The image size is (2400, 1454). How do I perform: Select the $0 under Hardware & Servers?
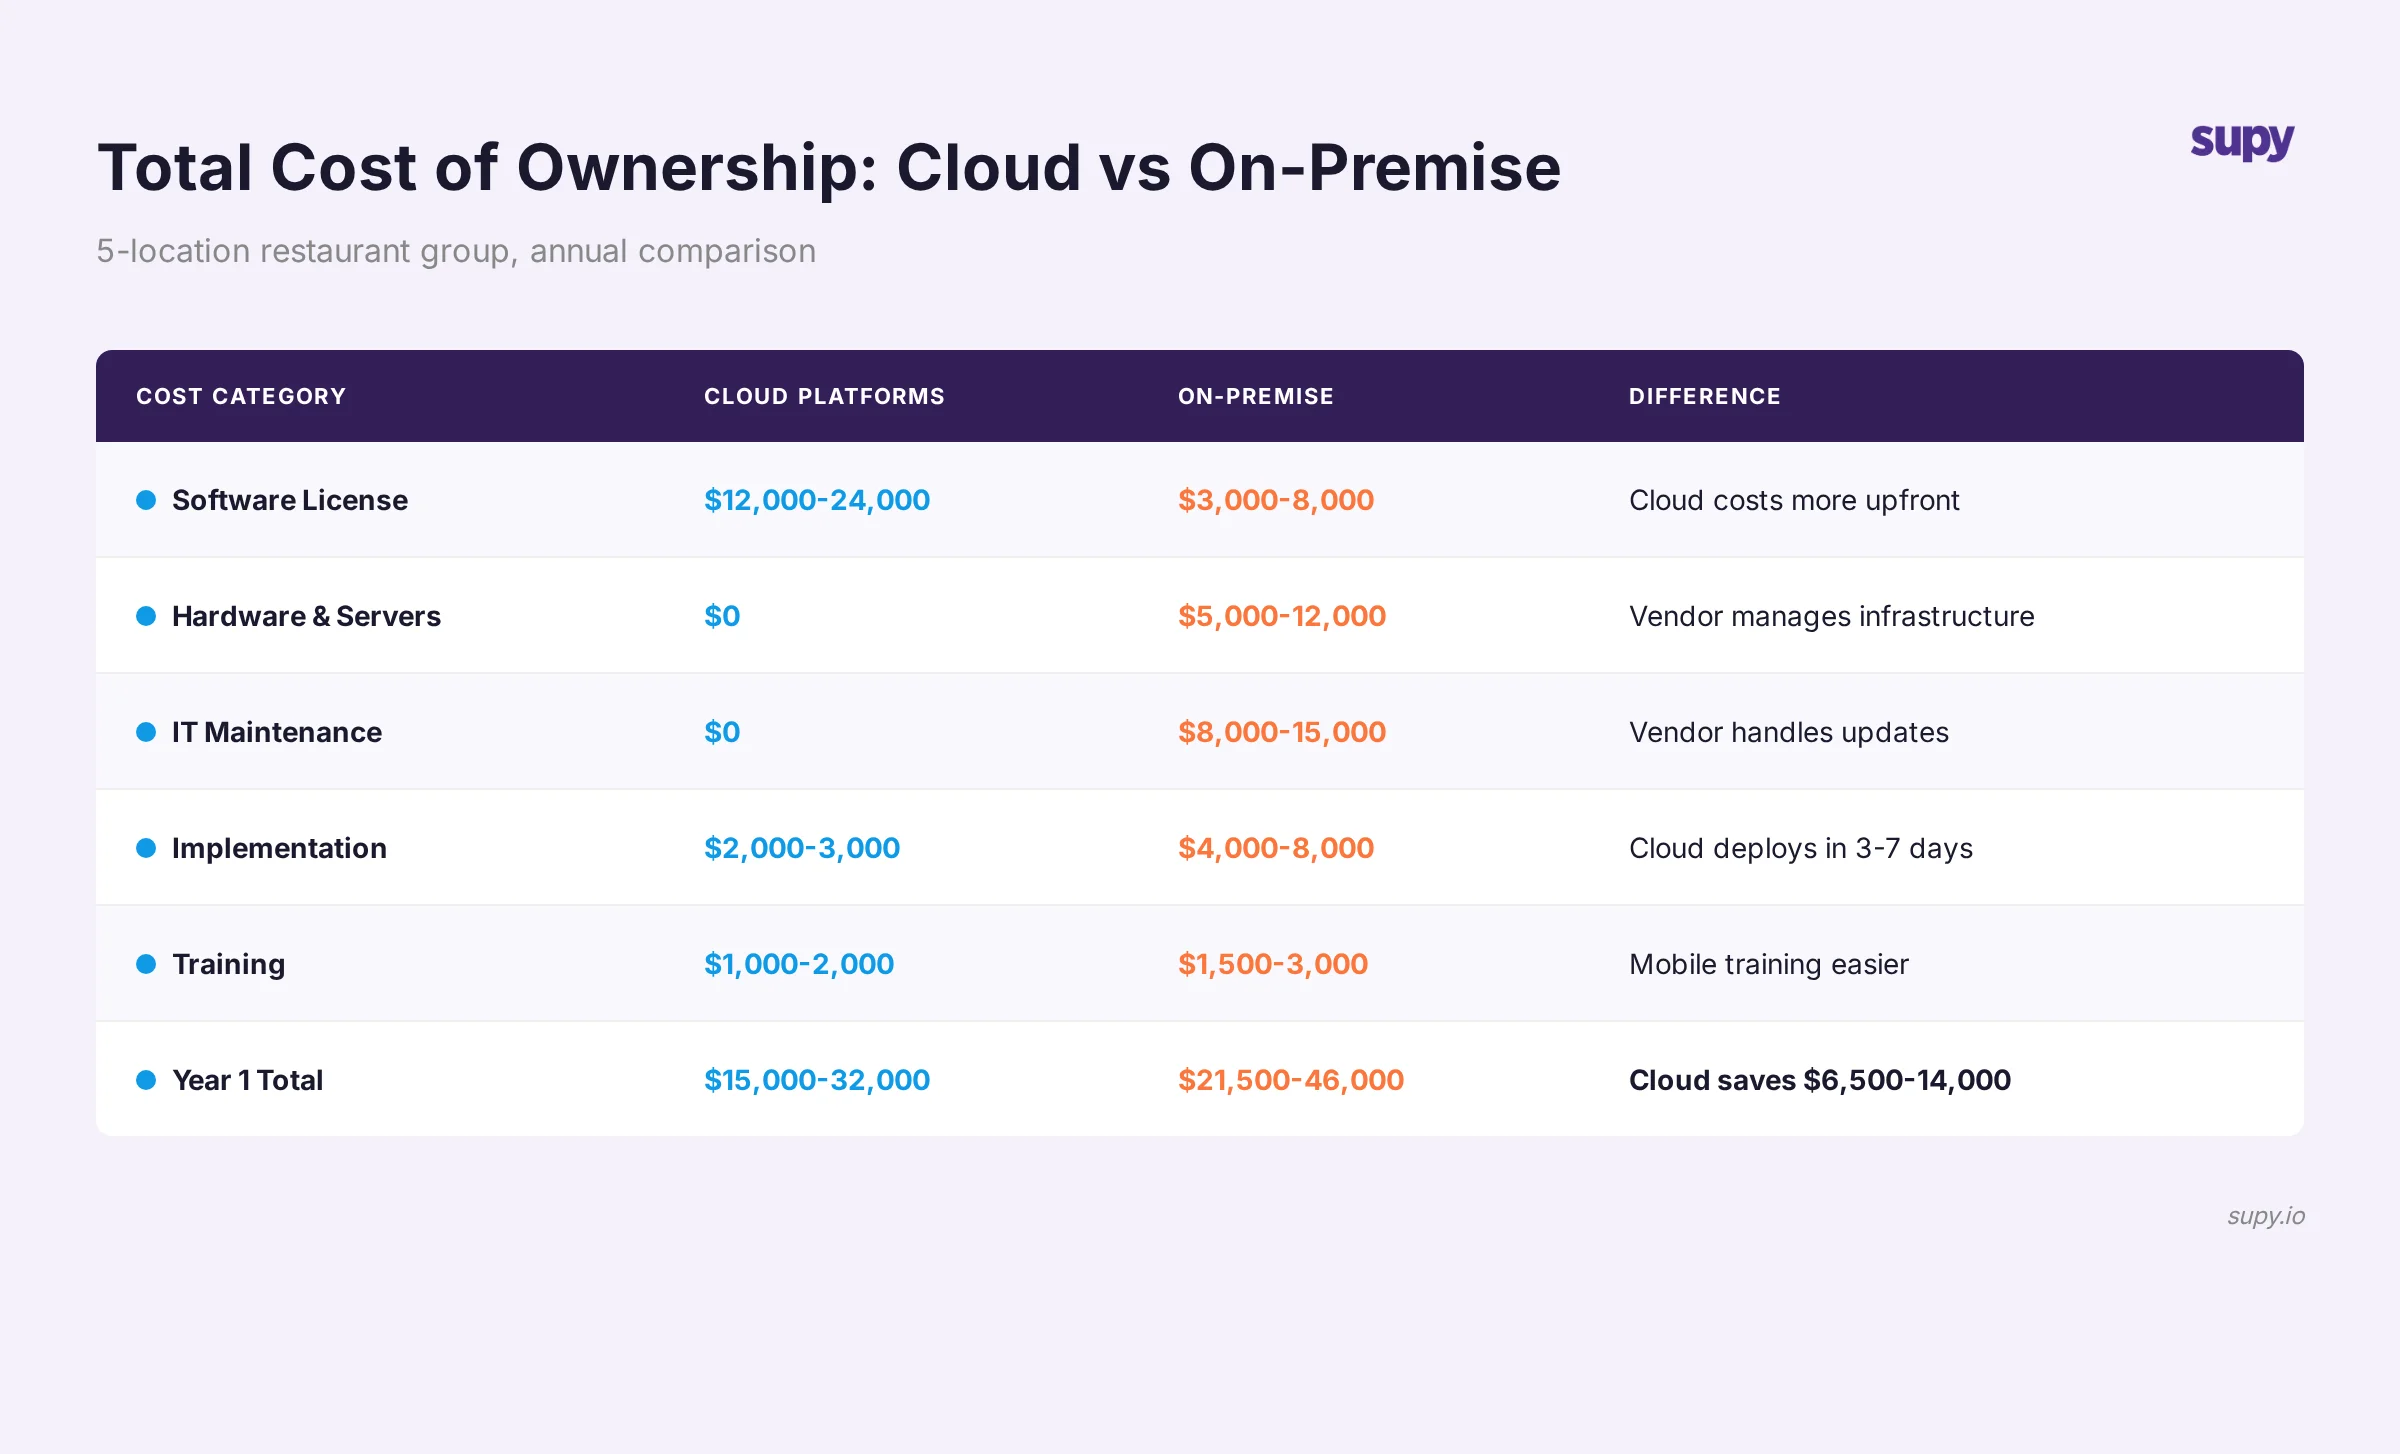[721, 615]
